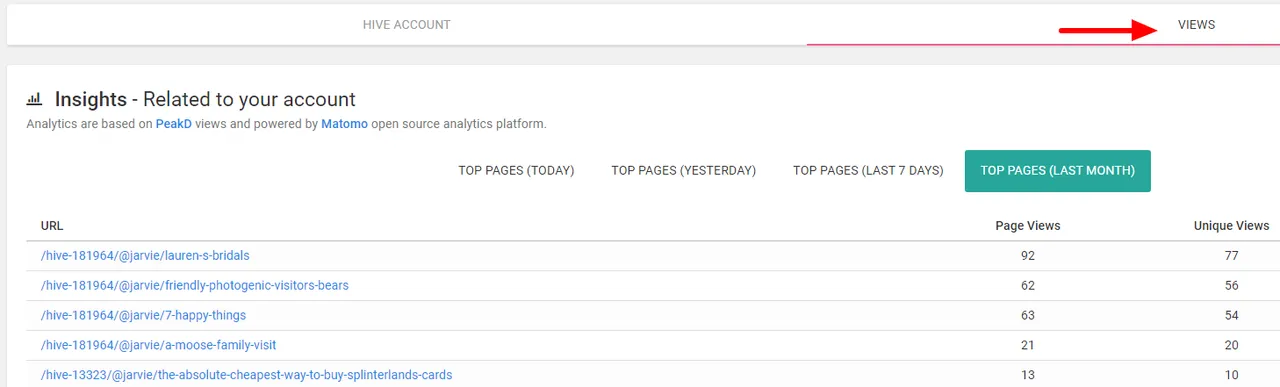The height and width of the screenshot is (387, 1280).
Task: Open the PeakD link
Action: 173,124
